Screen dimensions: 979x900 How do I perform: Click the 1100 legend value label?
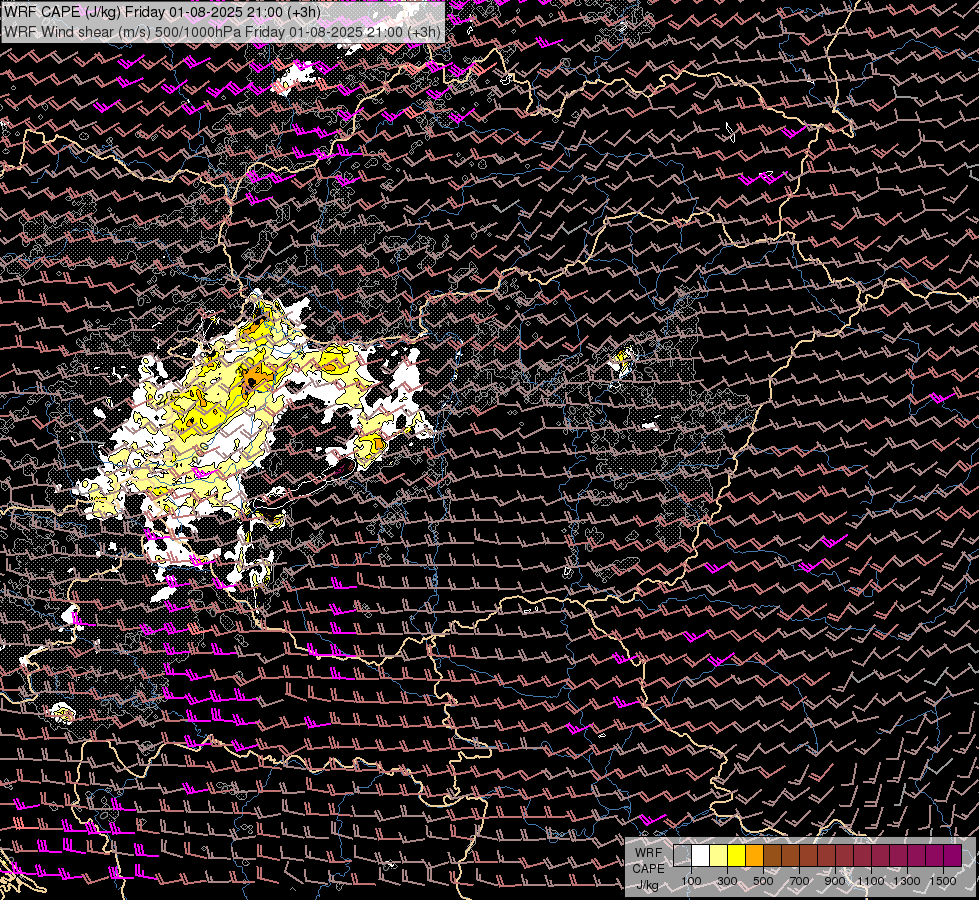tap(870, 881)
